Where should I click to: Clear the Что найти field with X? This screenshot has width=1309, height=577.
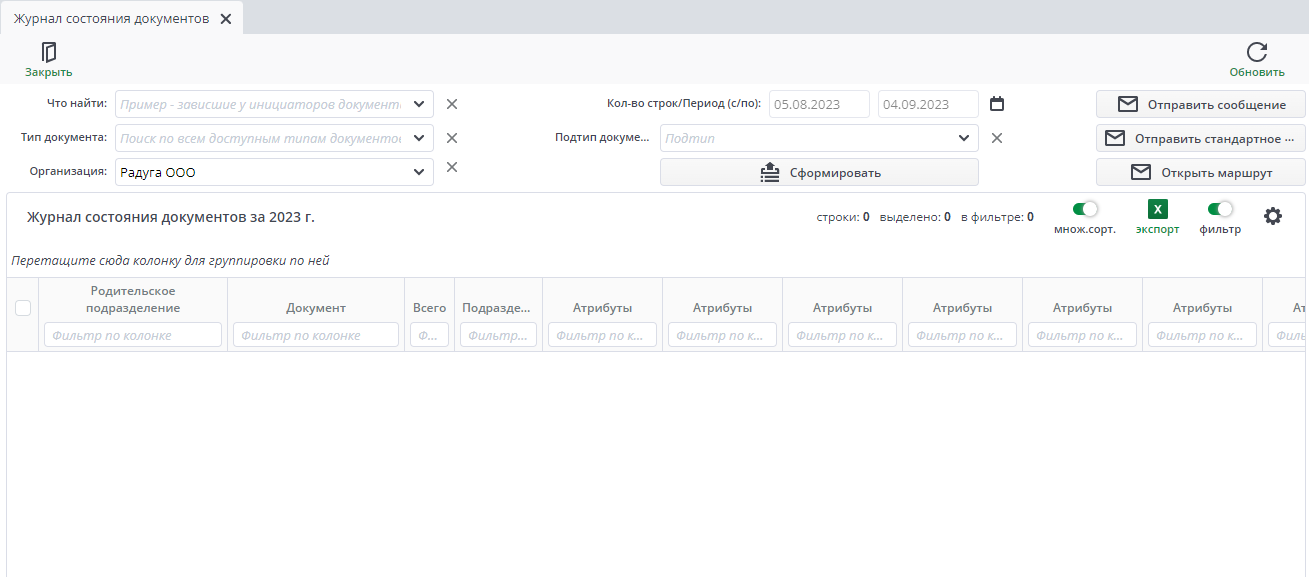click(451, 104)
